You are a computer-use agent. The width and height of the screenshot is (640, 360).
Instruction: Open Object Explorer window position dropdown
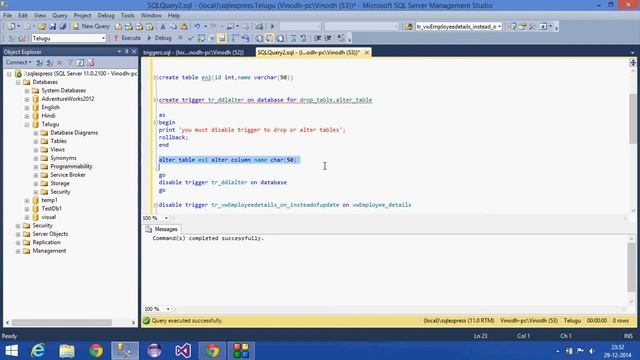[x=119, y=51]
